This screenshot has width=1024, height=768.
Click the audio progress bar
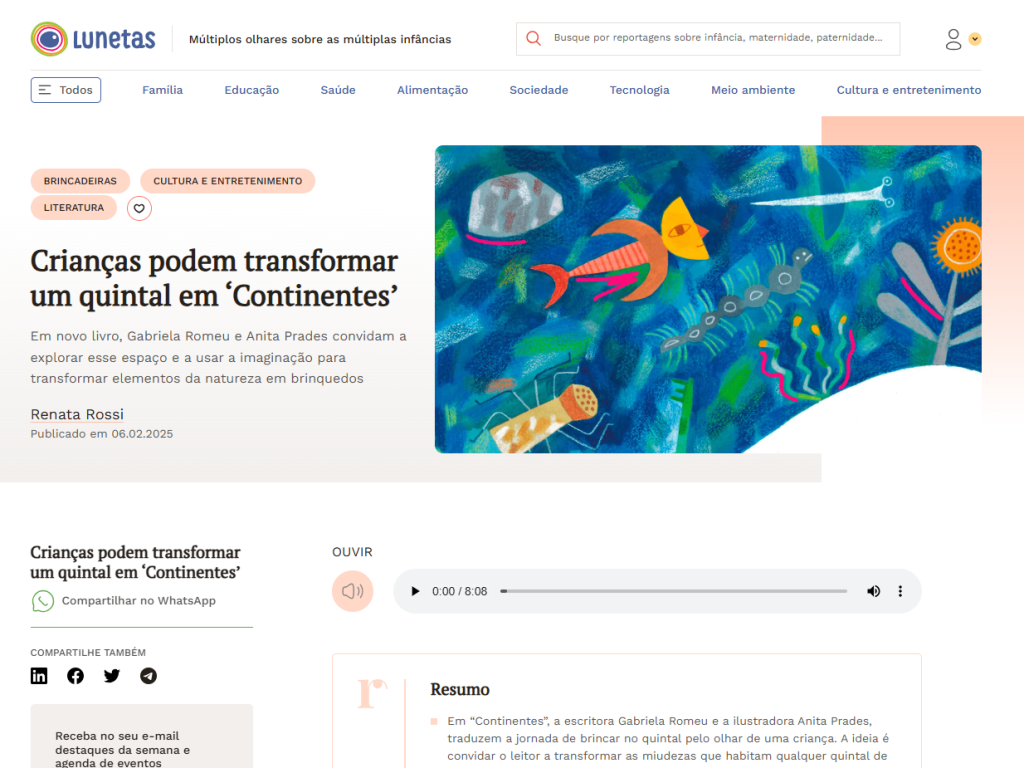pyautogui.click(x=673, y=591)
